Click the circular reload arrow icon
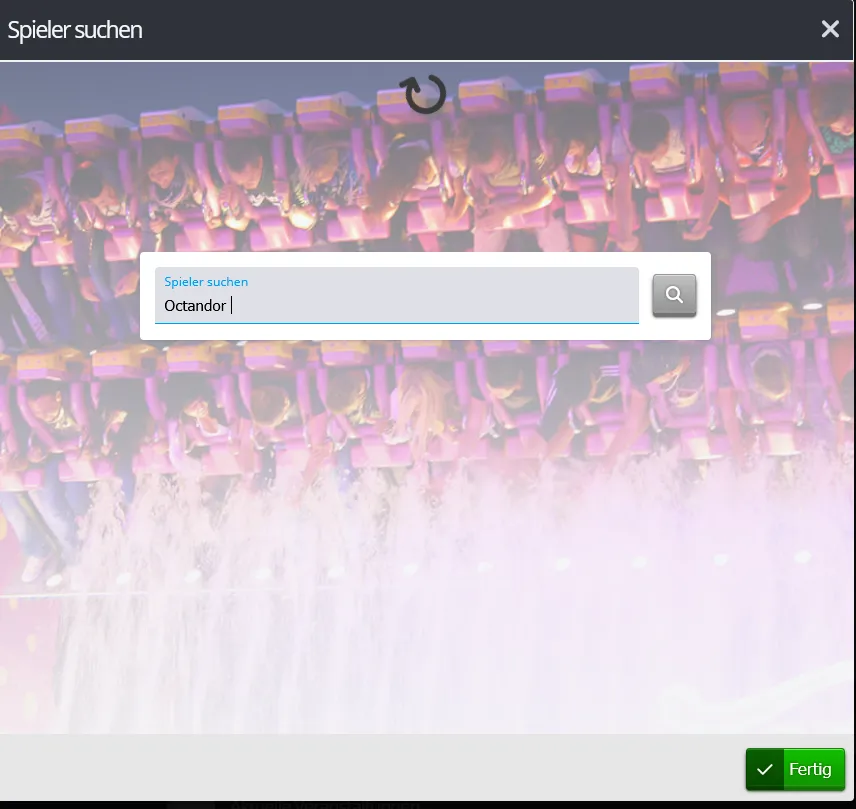The height and width of the screenshot is (809, 856). [x=425, y=94]
